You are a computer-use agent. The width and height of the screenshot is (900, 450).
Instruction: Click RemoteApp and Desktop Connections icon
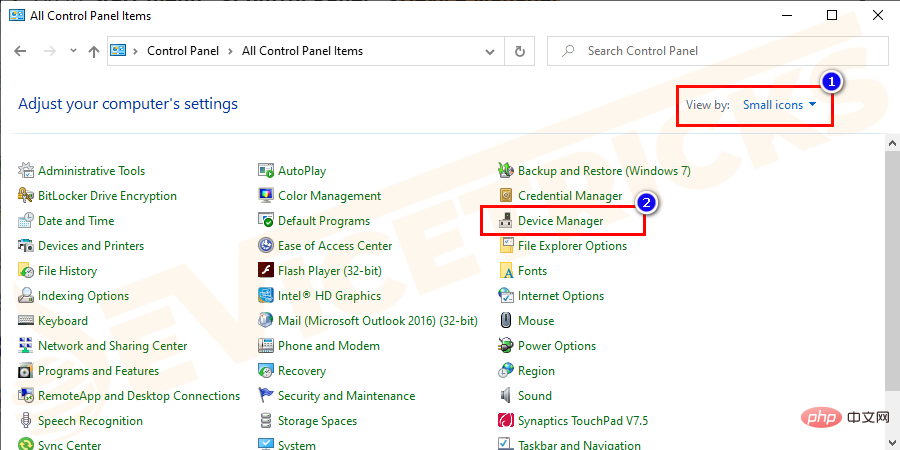pyautogui.click(x=26, y=395)
